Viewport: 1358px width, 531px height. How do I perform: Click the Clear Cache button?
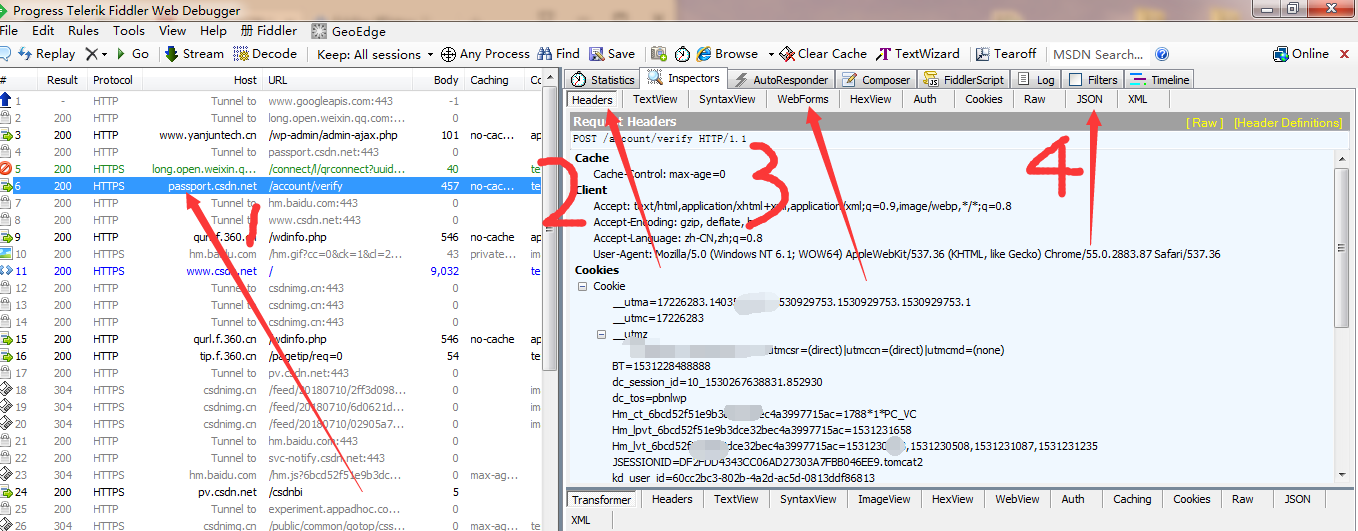click(x=788, y=54)
